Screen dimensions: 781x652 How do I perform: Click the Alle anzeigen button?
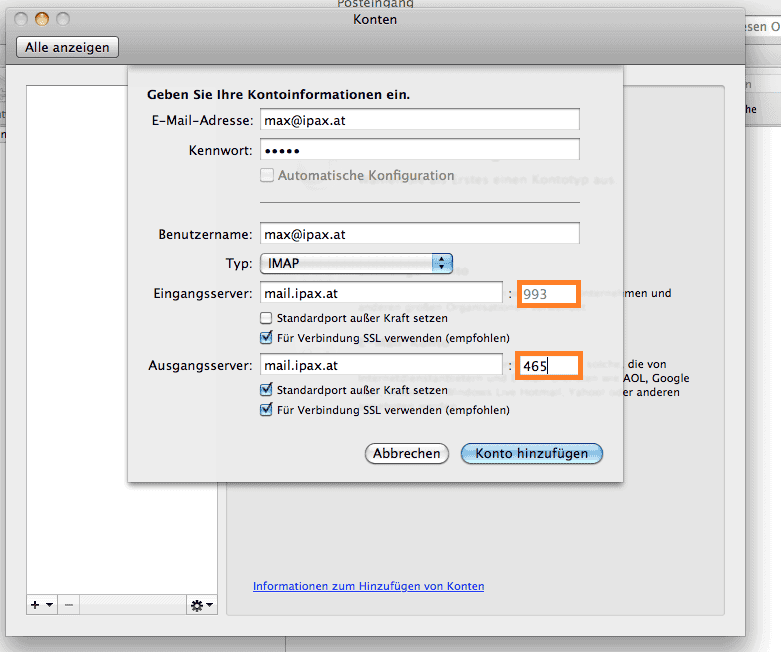click(x=68, y=47)
